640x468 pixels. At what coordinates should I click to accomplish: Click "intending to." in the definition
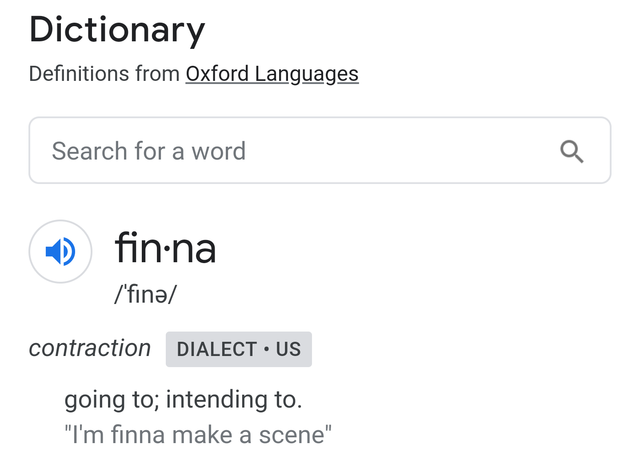click(x=234, y=399)
